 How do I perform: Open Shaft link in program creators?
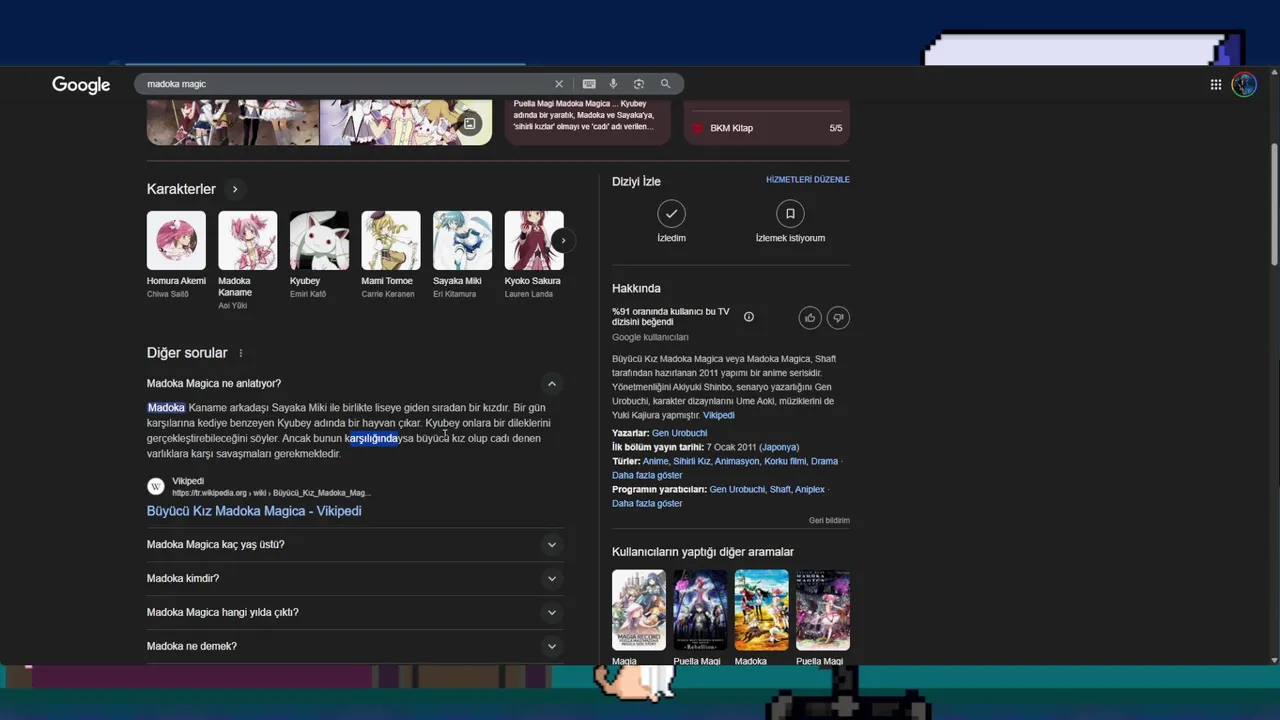[779, 489]
